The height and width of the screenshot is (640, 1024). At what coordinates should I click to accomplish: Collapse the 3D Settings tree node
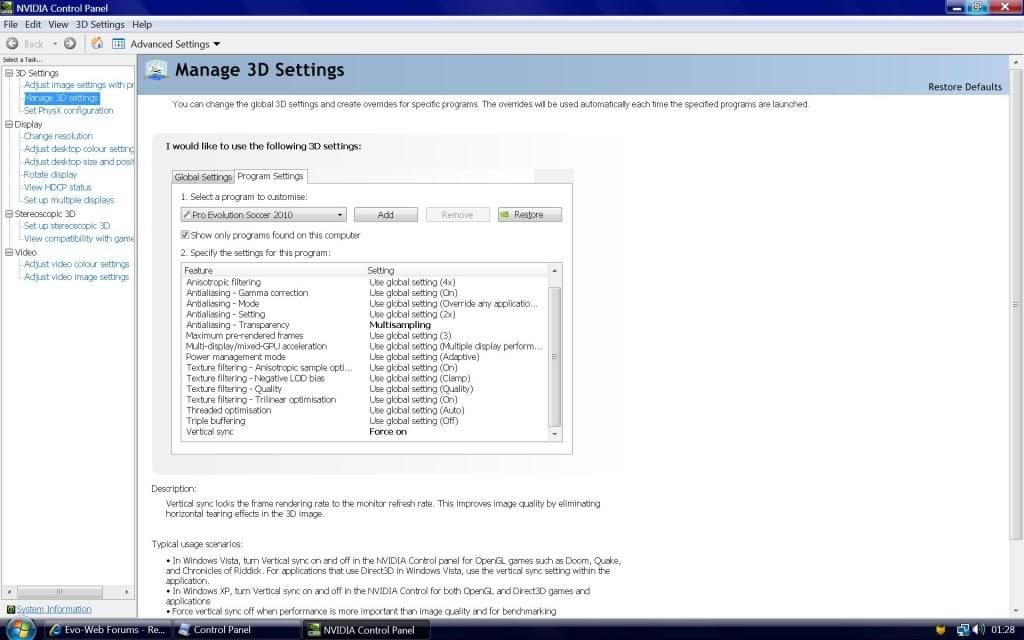pyautogui.click(x=9, y=73)
